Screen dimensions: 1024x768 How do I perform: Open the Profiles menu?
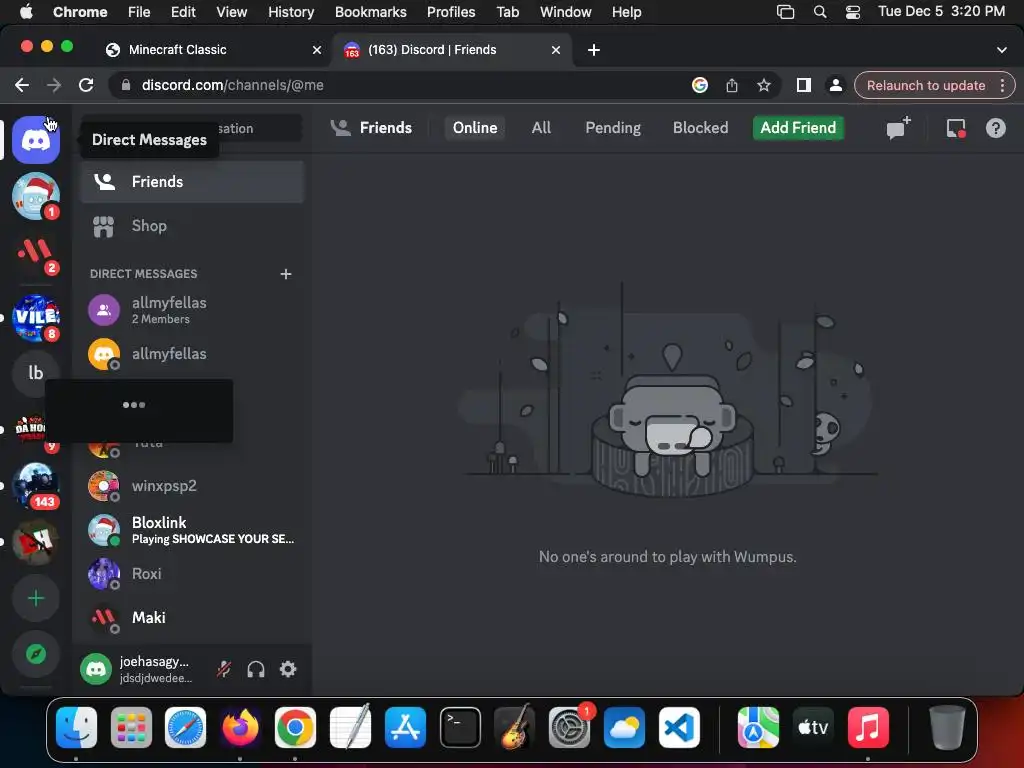(x=451, y=12)
